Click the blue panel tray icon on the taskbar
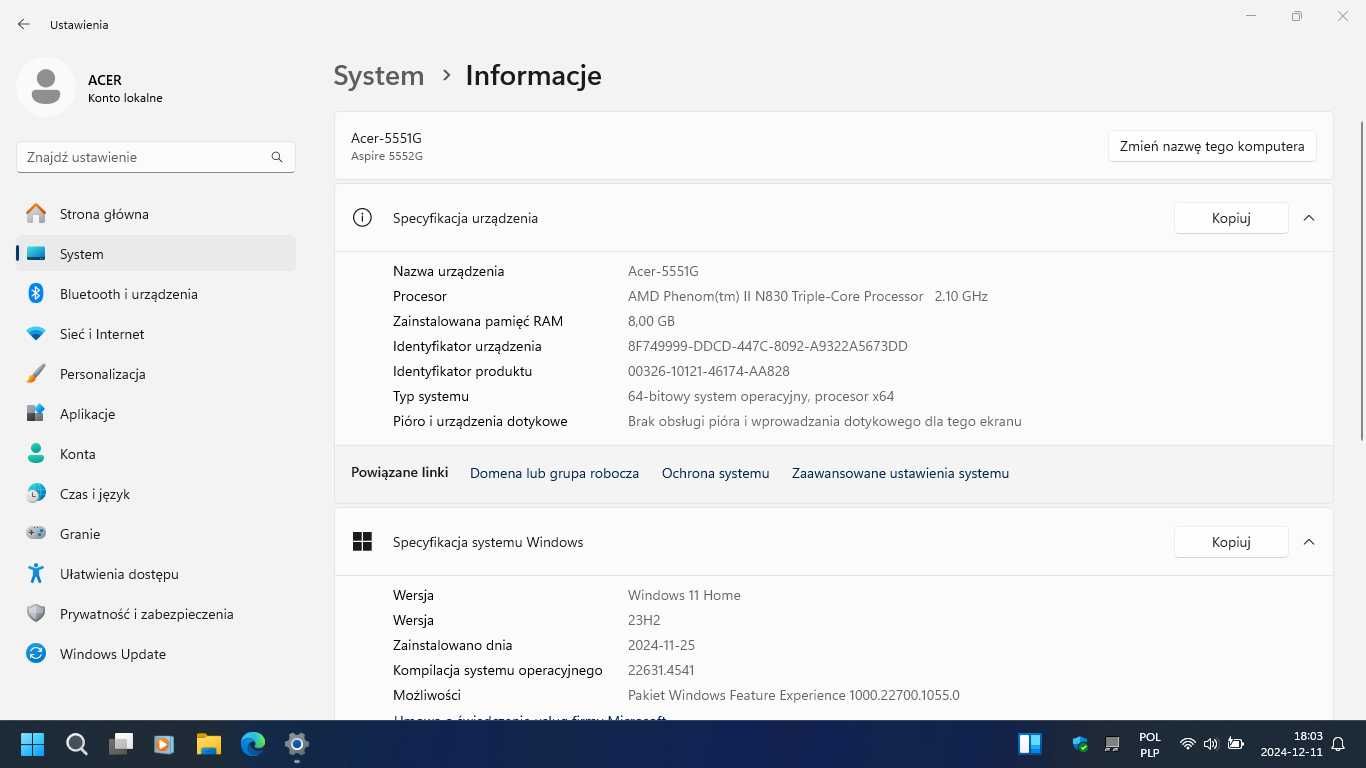The image size is (1366, 768). coord(1030,743)
